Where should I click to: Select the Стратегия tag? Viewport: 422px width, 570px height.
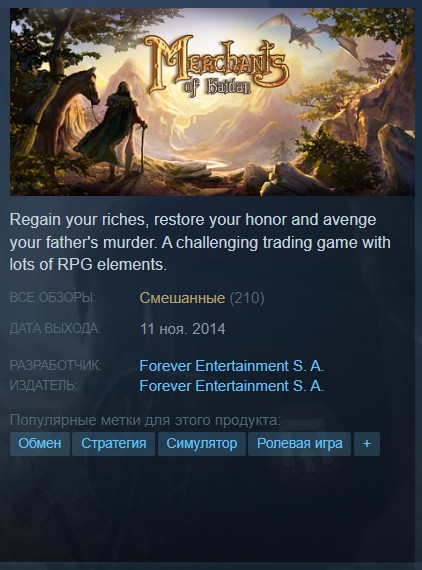(x=113, y=443)
